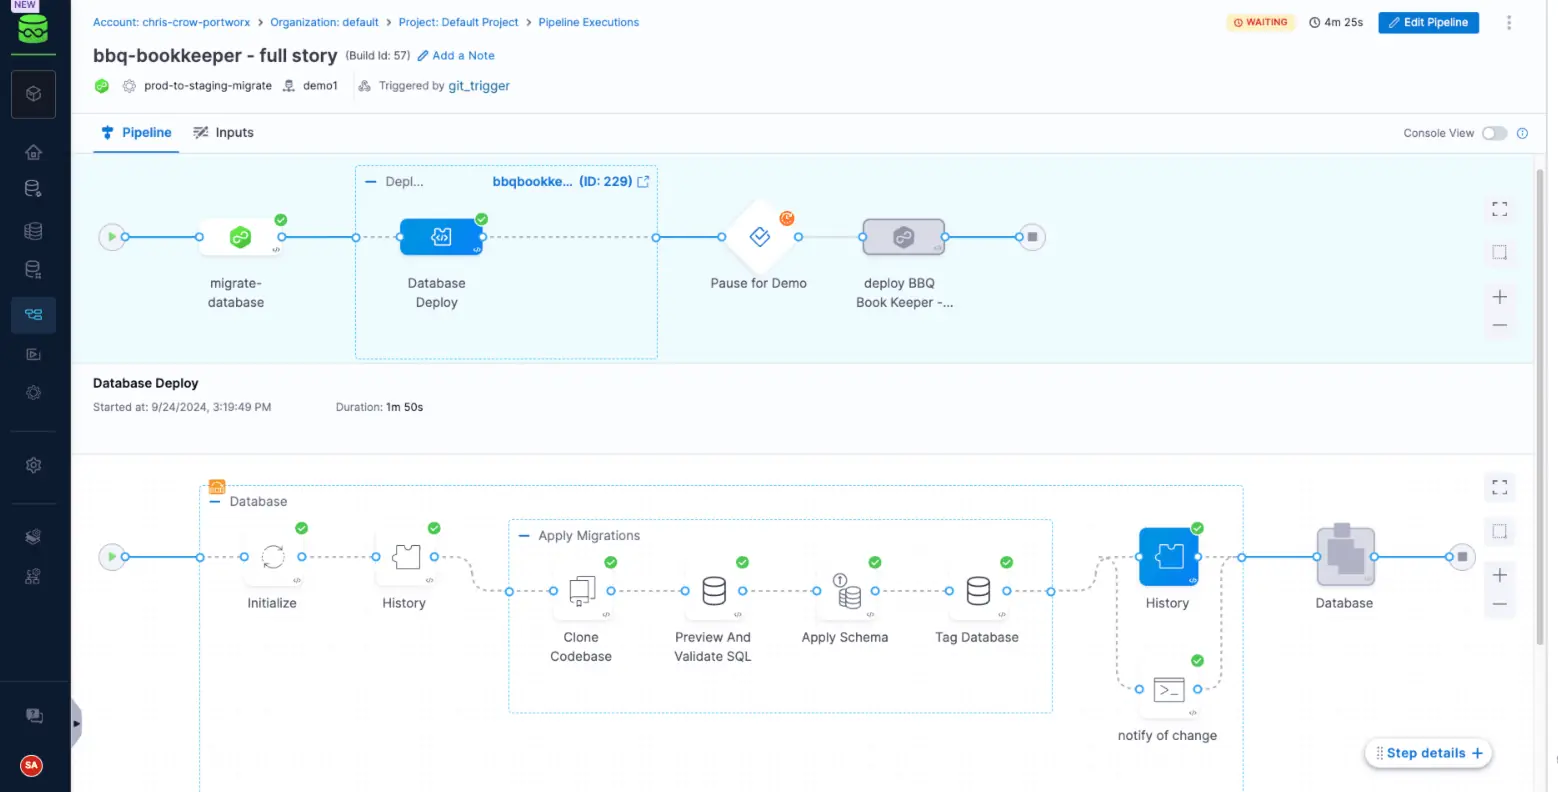This screenshot has width=1558, height=792.
Task: Open the more options kebab menu
Action: (1509, 22)
